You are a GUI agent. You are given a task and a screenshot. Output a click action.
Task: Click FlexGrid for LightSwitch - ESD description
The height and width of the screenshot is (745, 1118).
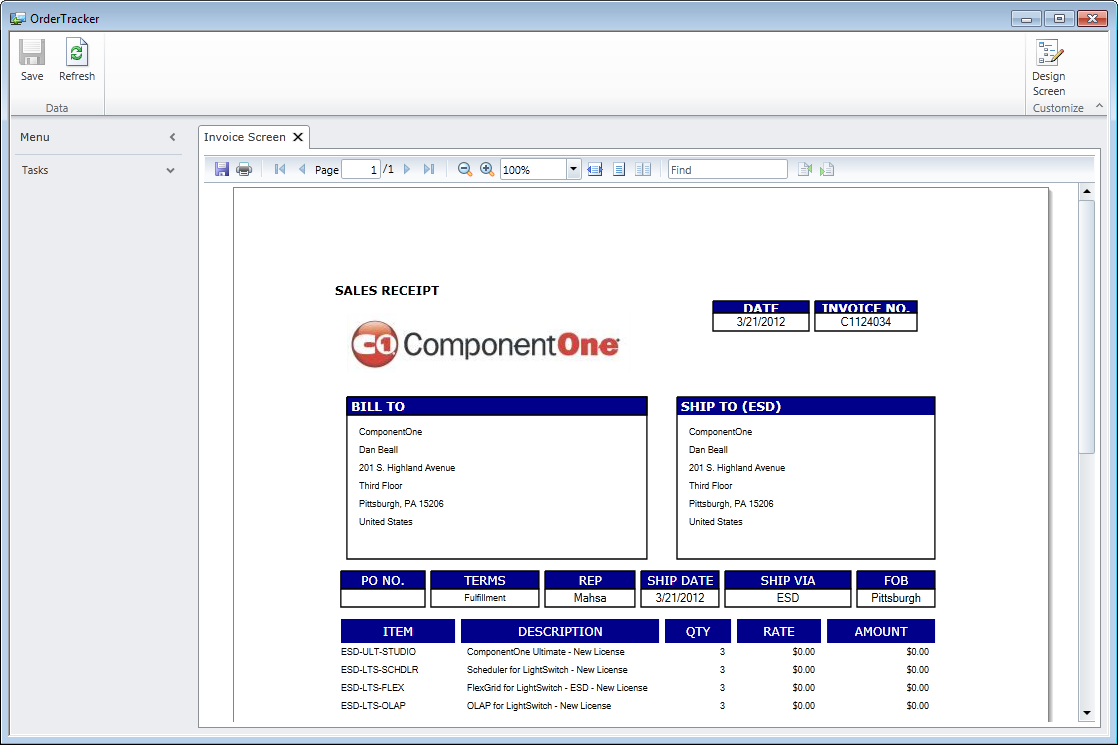[557, 688]
